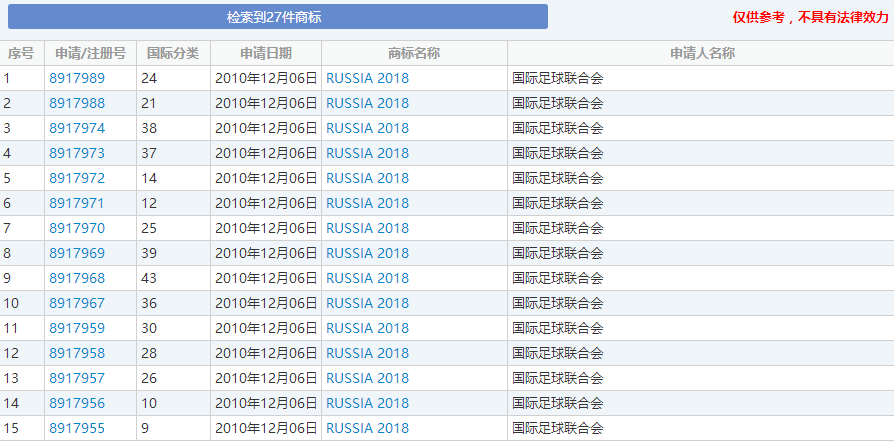Open RUSSIA 2018 trademark in row 4
Screen dimensions: 894x441
point(368,153)
